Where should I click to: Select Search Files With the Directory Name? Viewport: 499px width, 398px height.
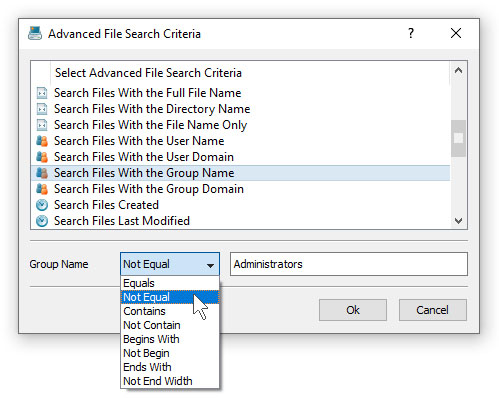240,109
